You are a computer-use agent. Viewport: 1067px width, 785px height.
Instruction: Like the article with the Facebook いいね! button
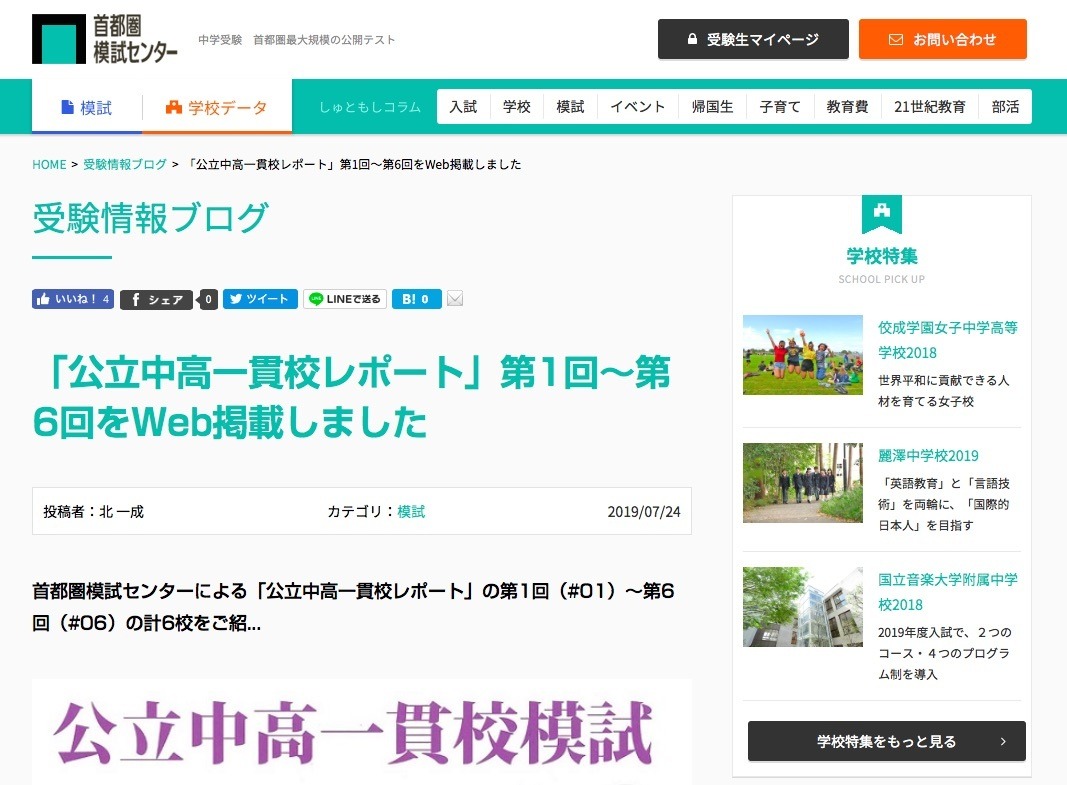[71, 298]
